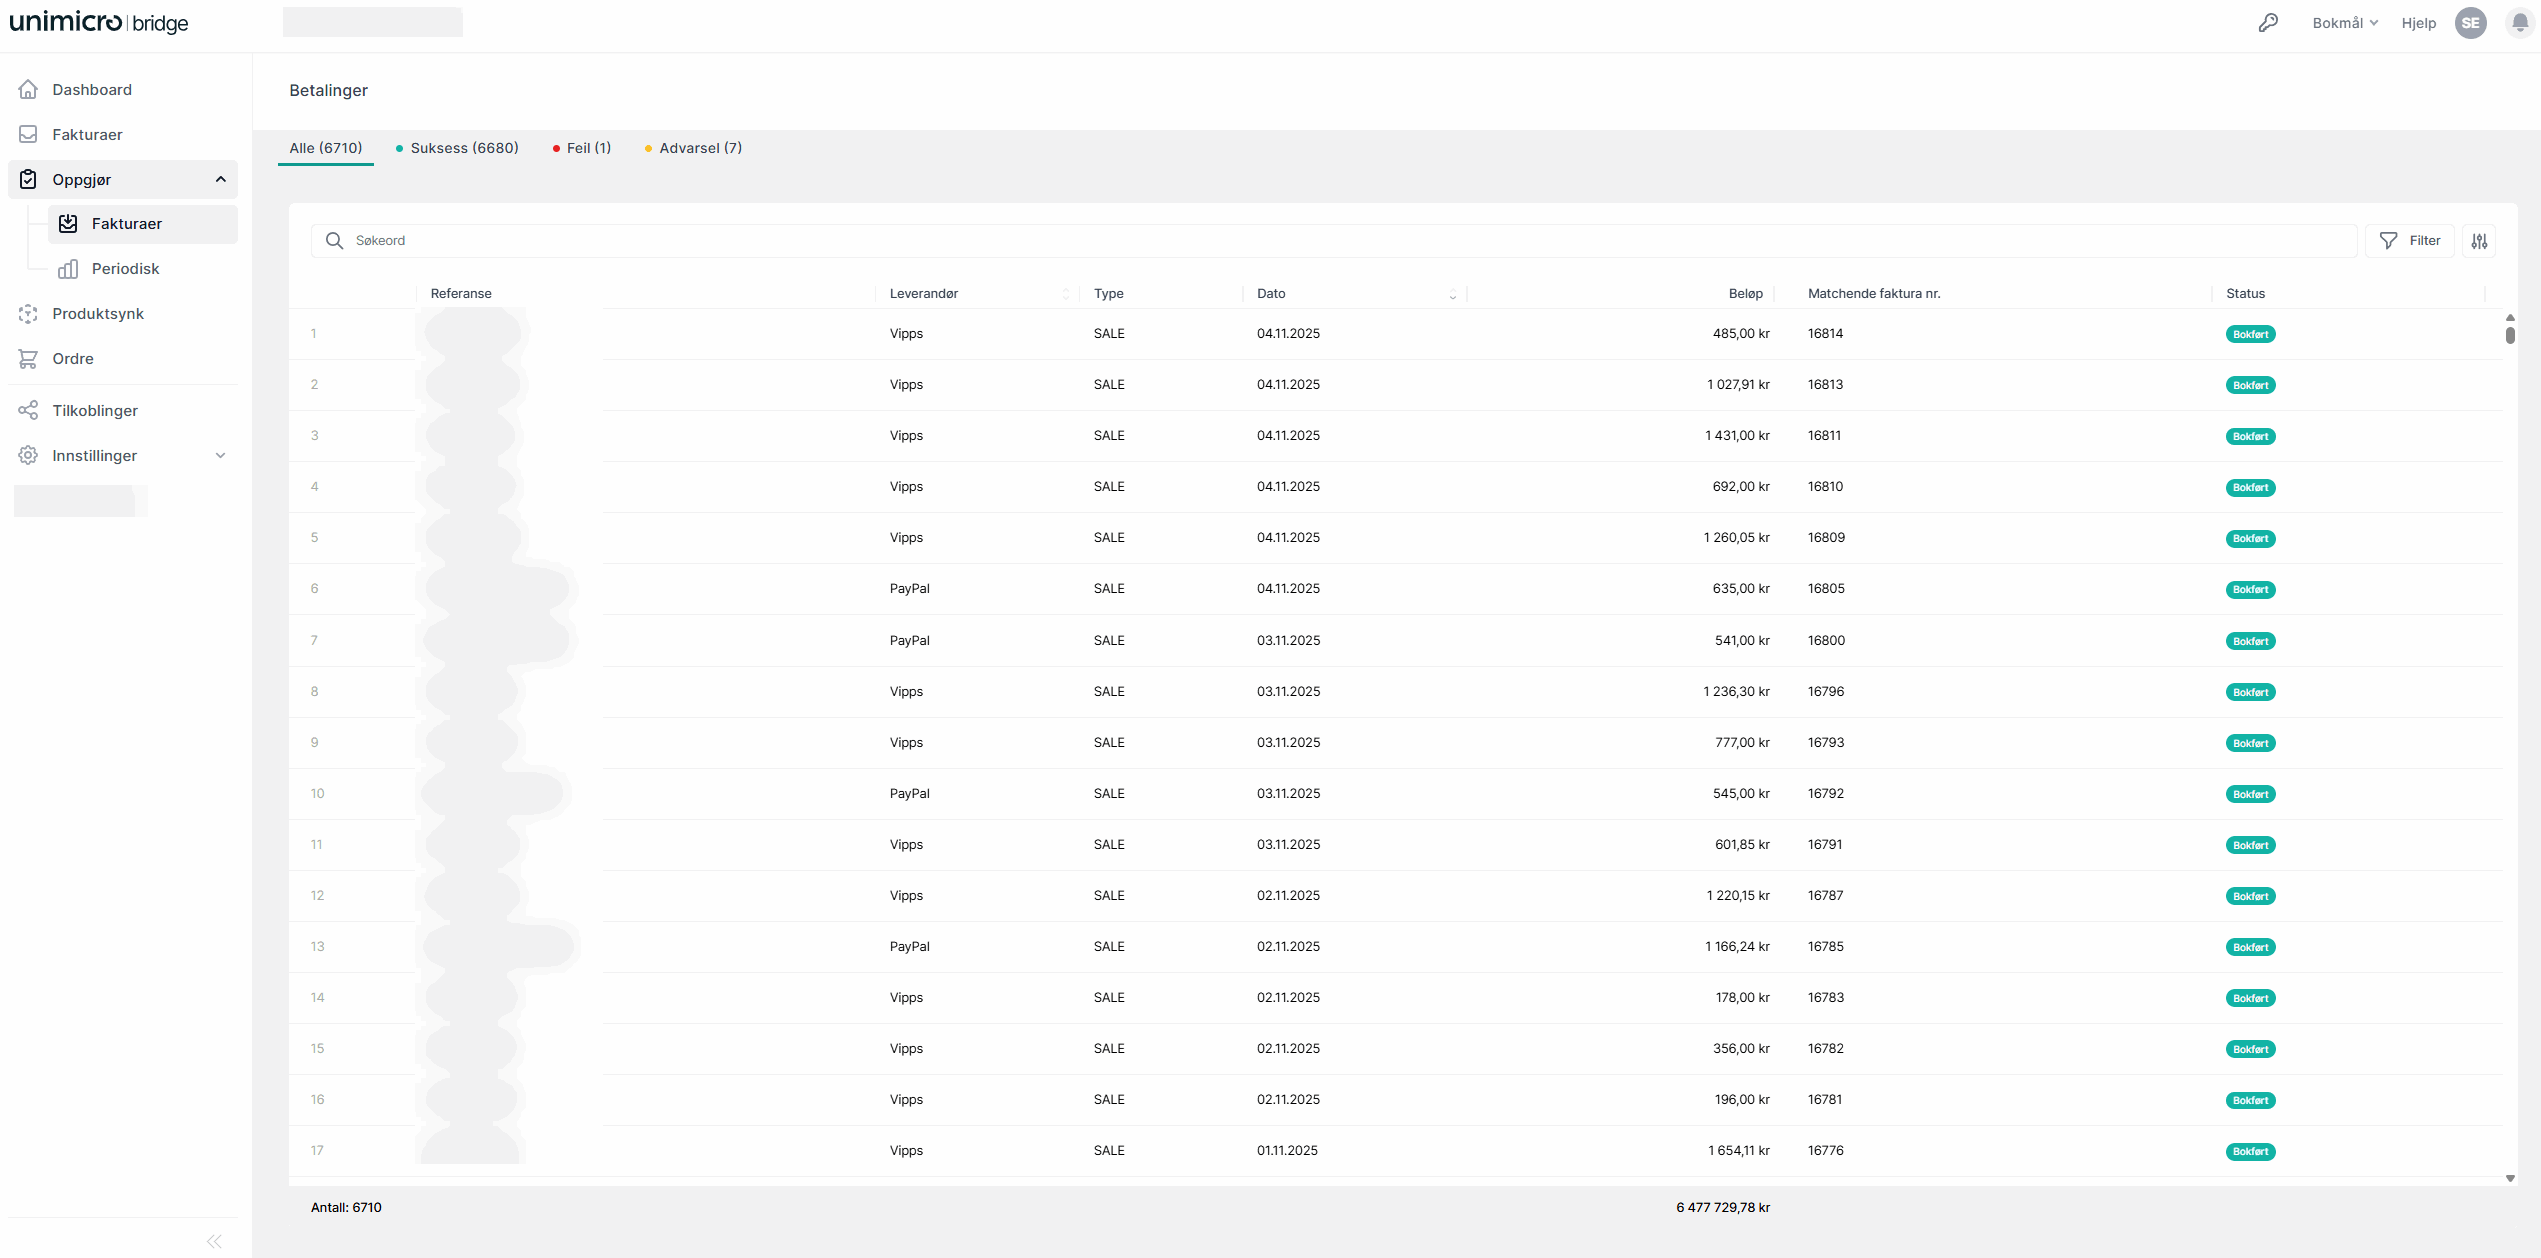Expand the Innstillinger menu
Image resolution: width=2541 pixels, height=1258 pixels.
220,455
